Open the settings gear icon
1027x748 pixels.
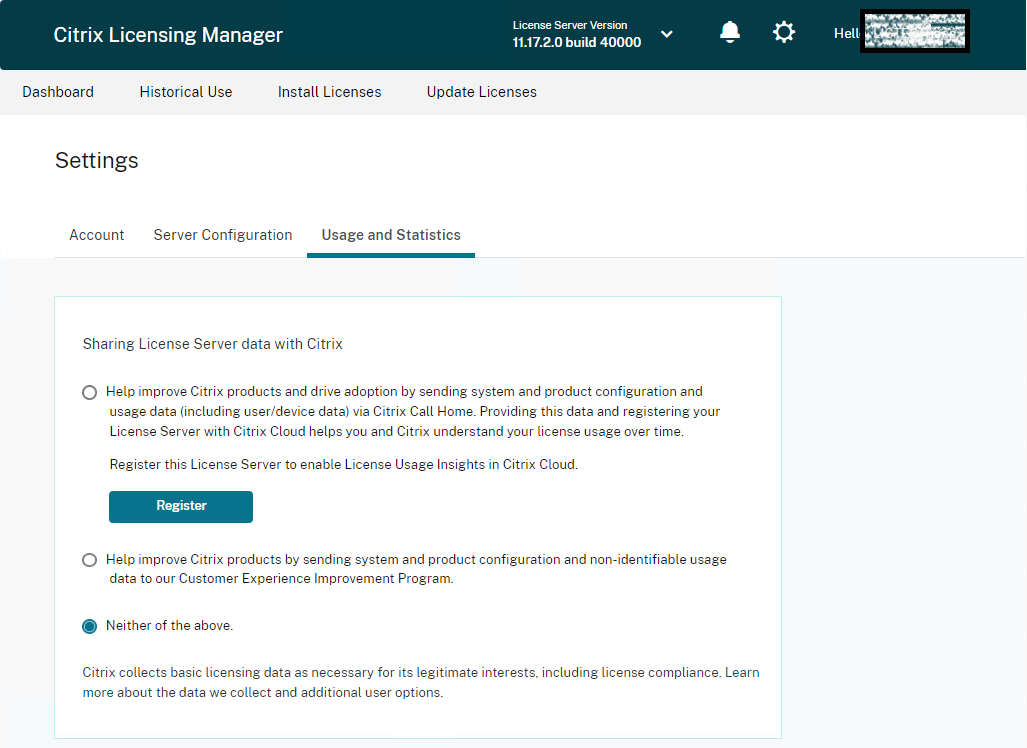tap(784, 33)
